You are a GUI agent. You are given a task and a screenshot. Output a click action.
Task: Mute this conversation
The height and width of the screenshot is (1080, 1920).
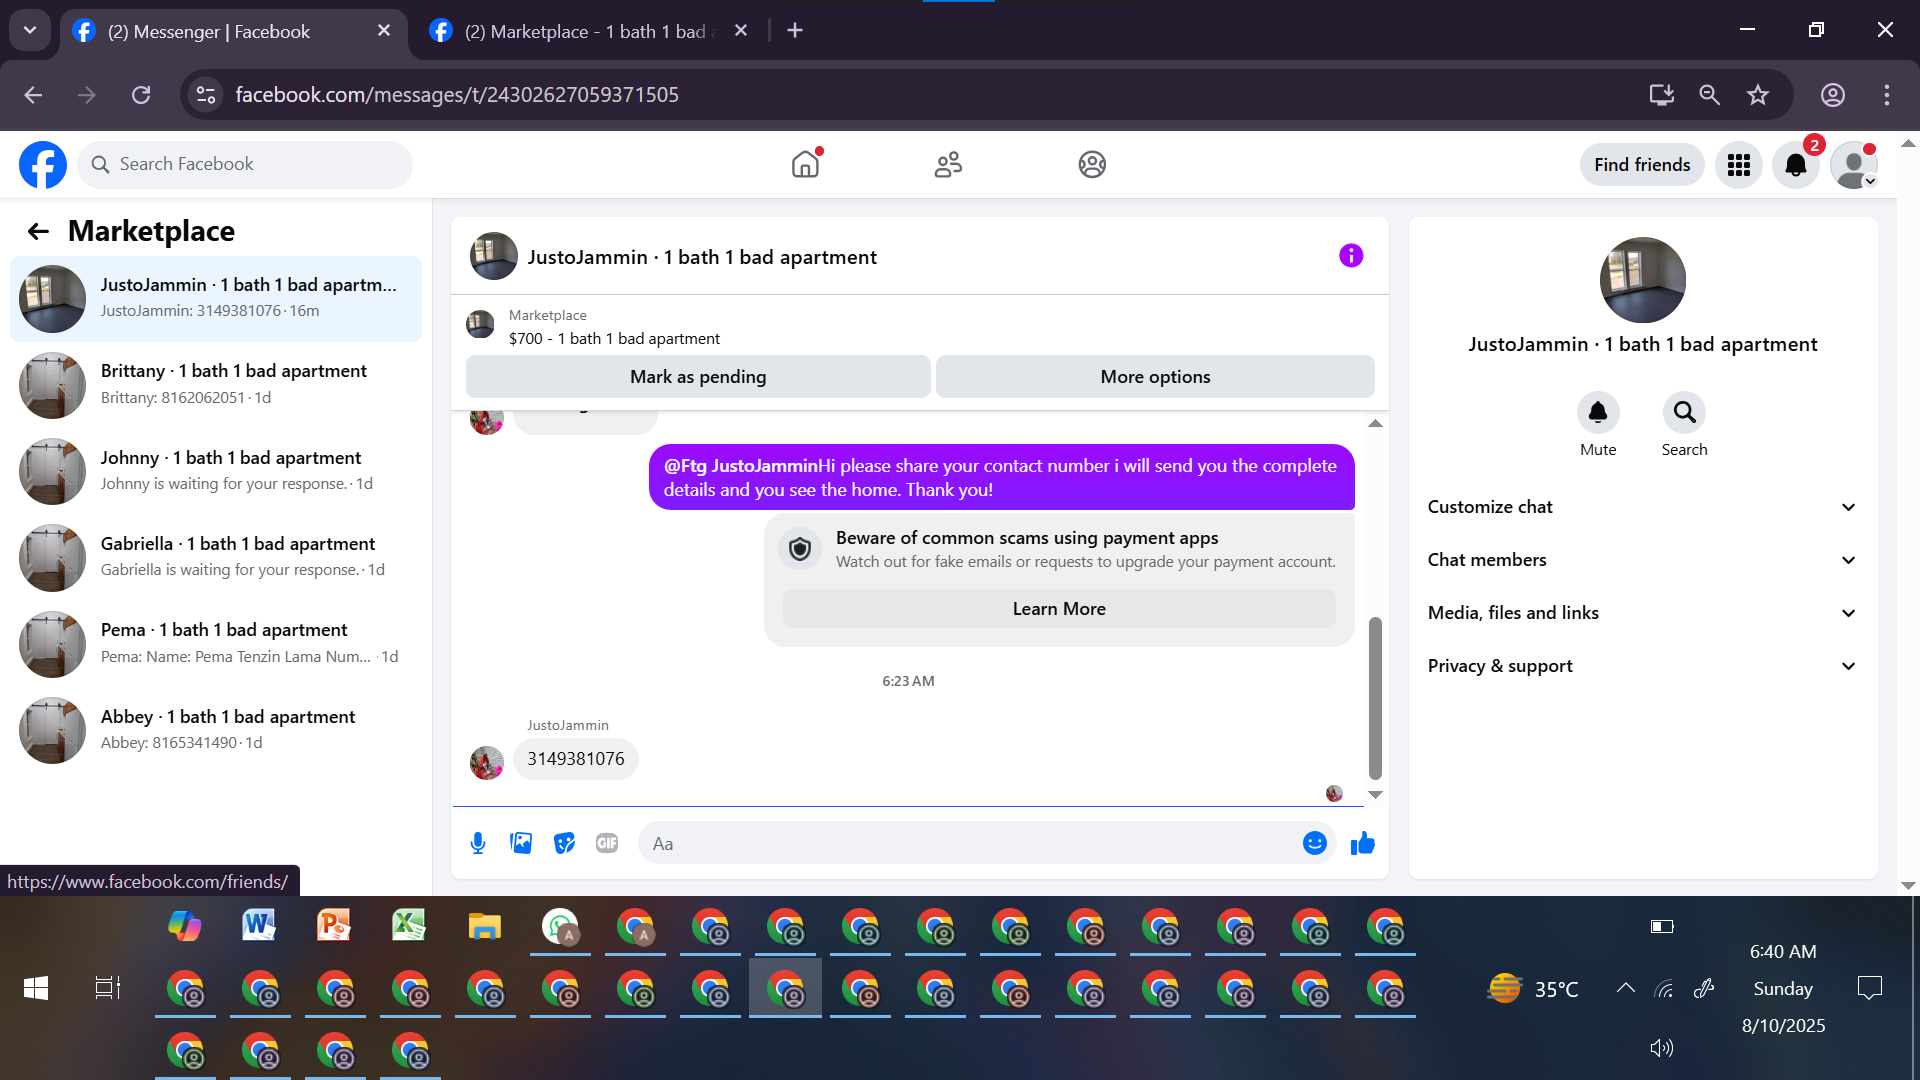tap(1597, 413)
